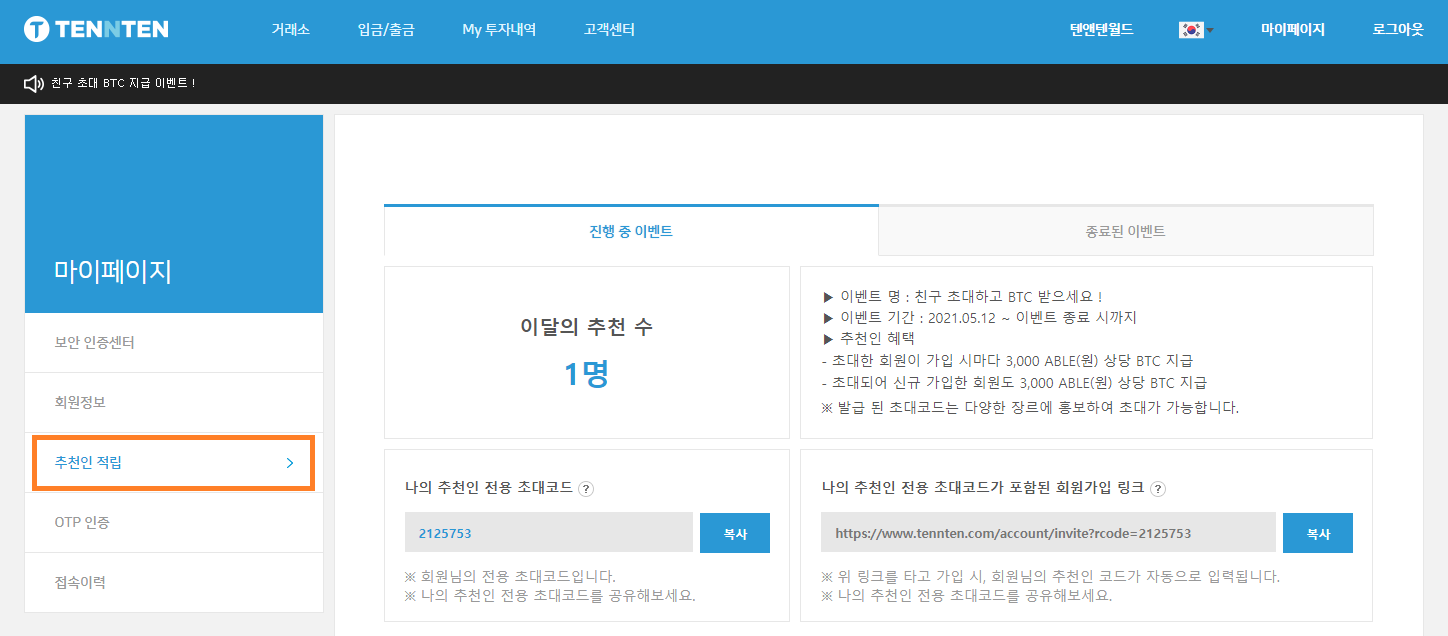
Task: Open the 고객센터 menu
Action: pyautogui.click(x=609, y=30)
